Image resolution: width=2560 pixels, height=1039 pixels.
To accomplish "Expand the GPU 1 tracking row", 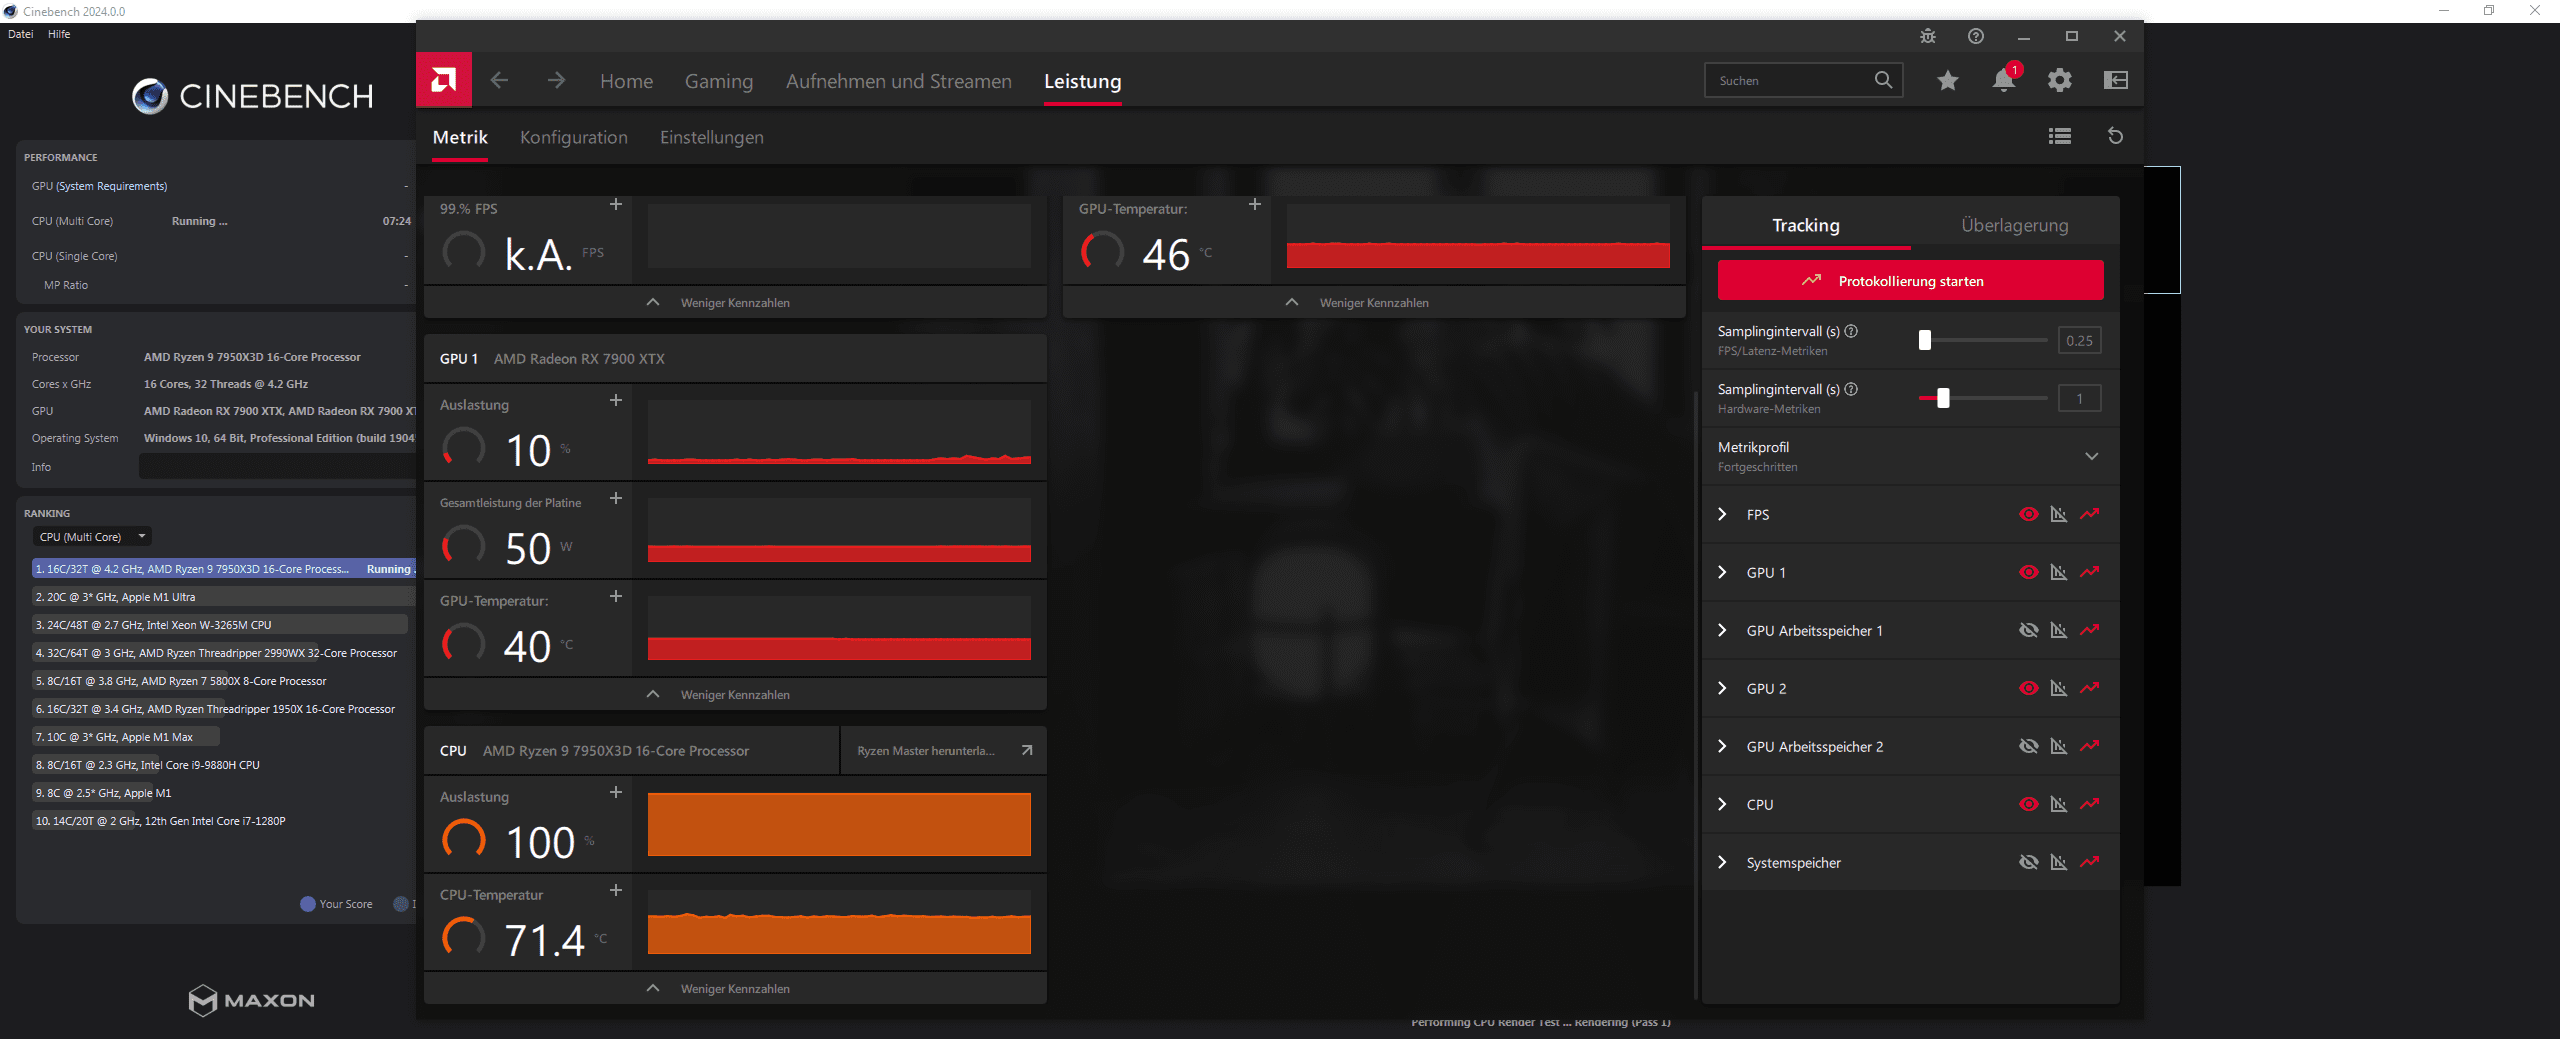I will (1722, 572).
